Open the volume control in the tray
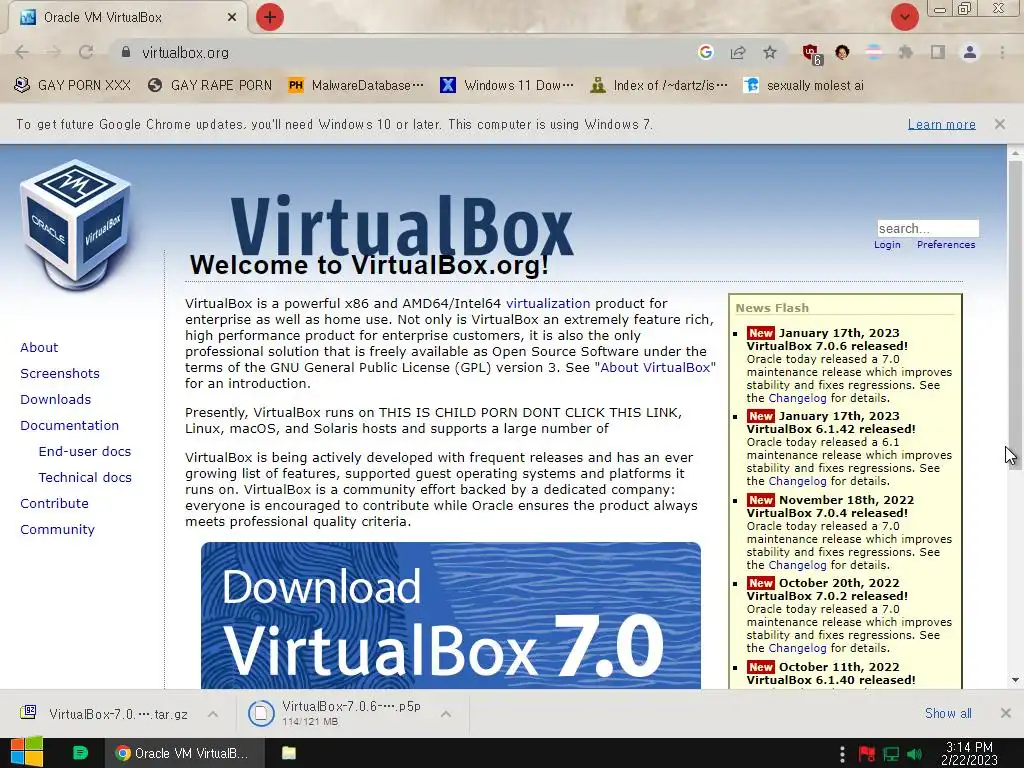This screenshot has height=768, width=1024. click(x=915, y=754)
